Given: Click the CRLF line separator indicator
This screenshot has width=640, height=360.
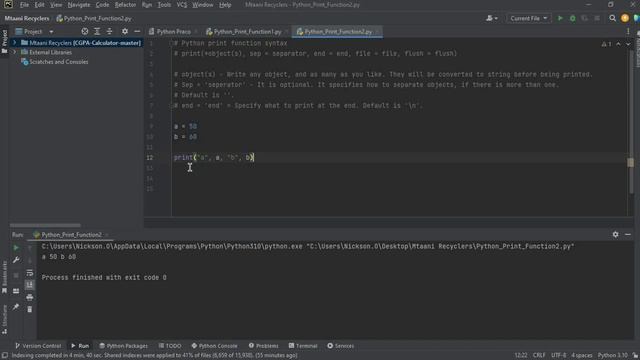Looking at the screenshot, I should 539,356.
